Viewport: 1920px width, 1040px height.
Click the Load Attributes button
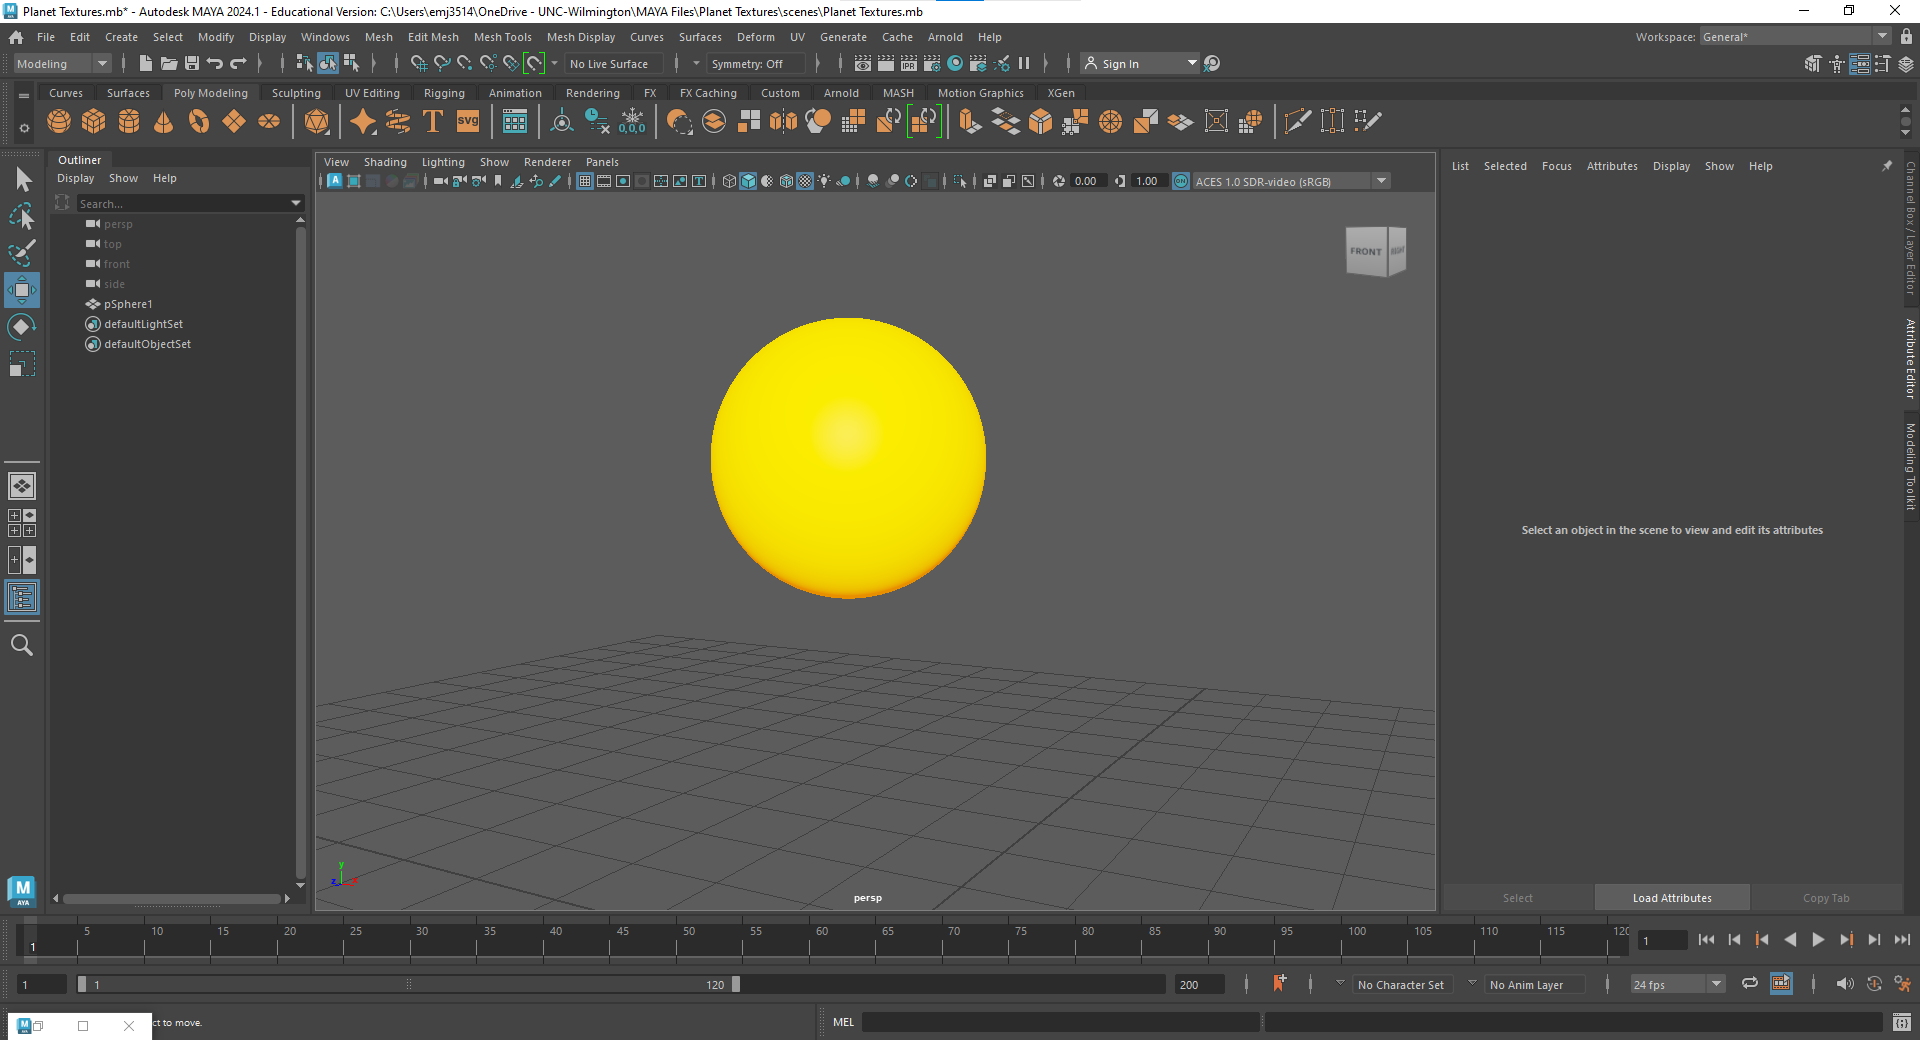point(1671,898)
